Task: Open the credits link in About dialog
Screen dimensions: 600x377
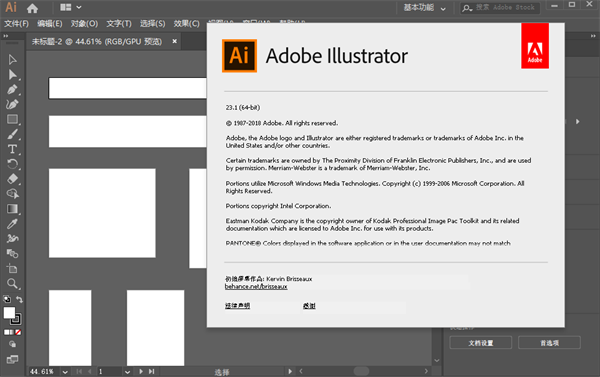Action: [309, 305]
